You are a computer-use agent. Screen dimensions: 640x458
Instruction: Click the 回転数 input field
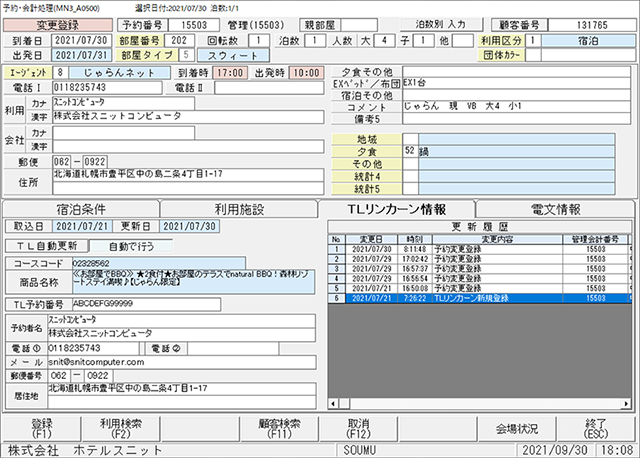(x=258, y=40)
